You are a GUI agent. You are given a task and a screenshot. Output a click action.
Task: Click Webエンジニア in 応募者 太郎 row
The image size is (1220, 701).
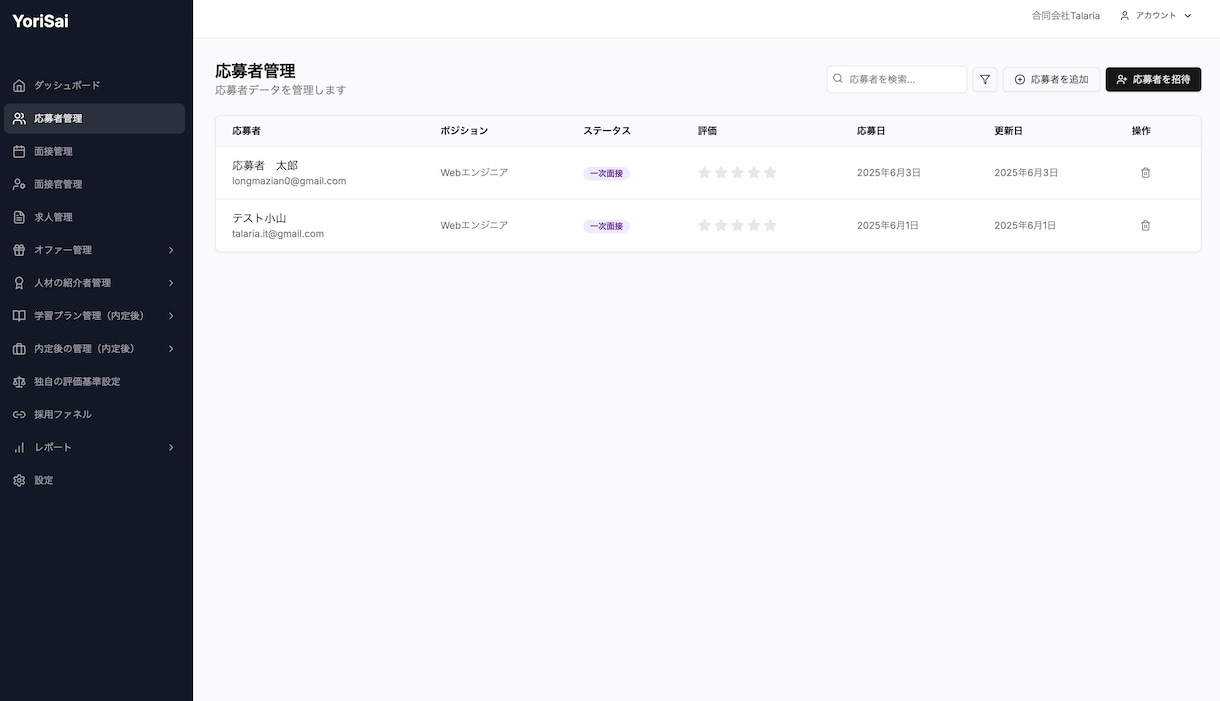coord(474,173)
